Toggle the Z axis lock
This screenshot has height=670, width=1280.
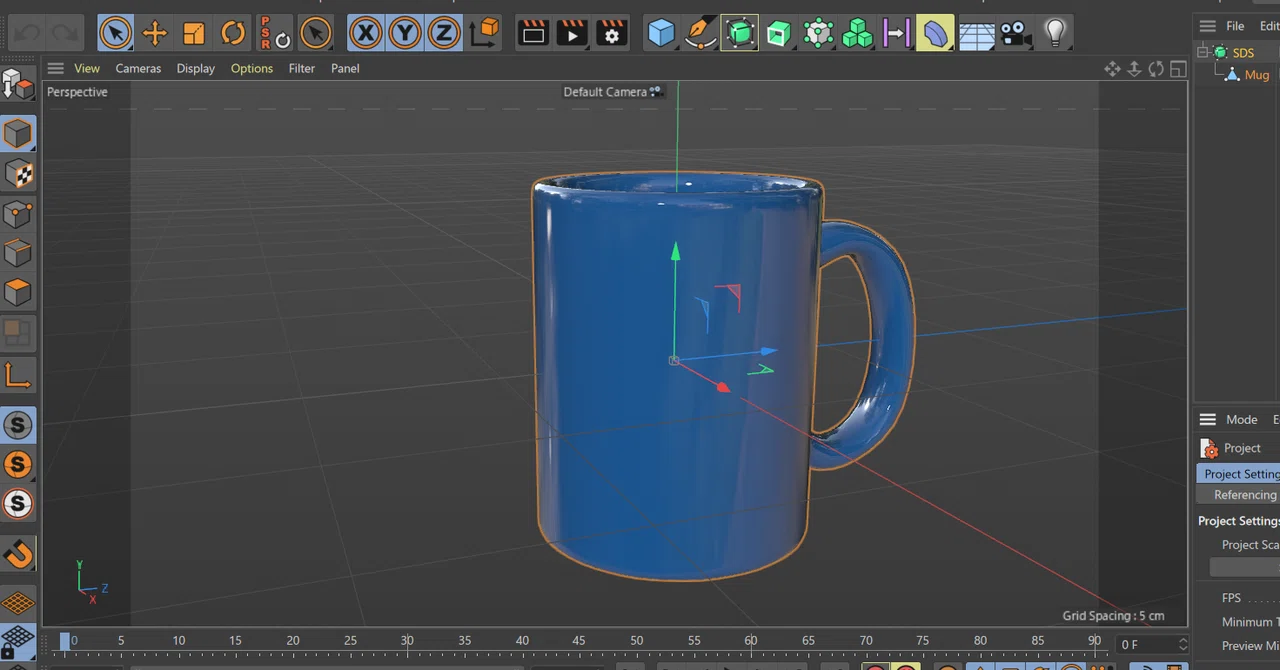(444, 33)
